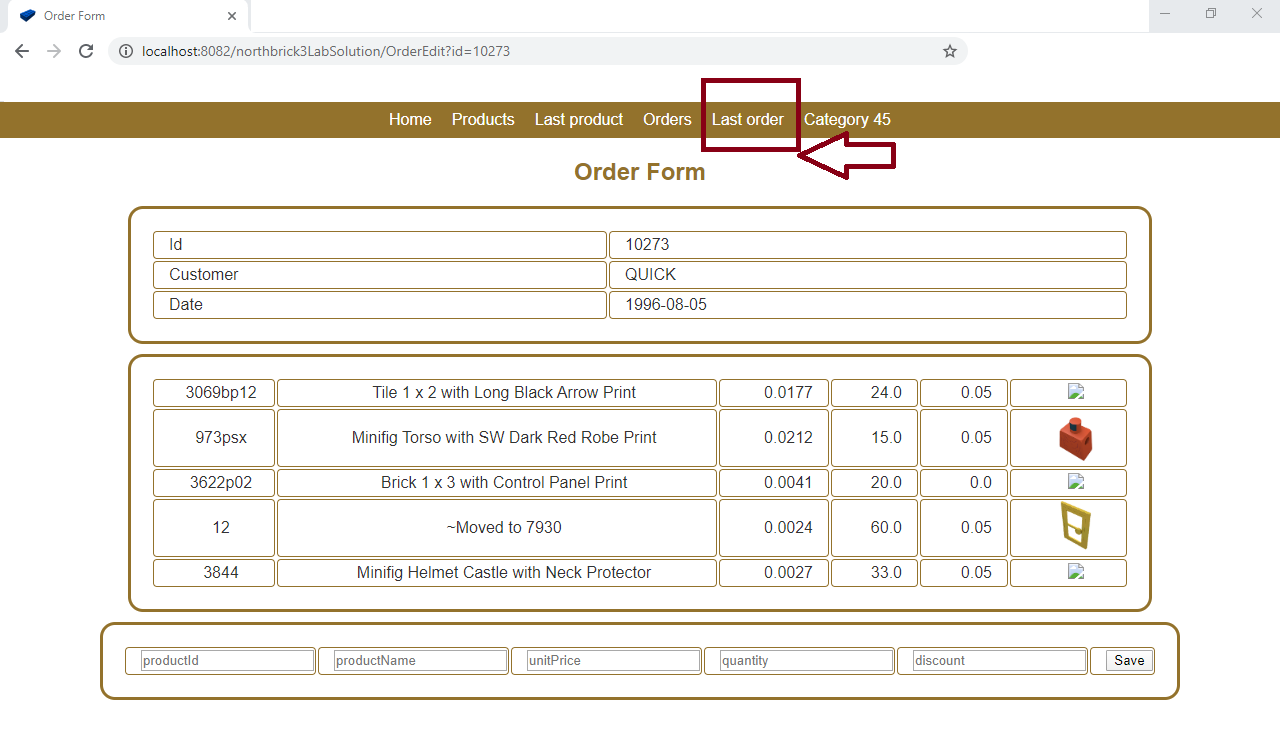Focus the productId input field
This screenshot has height=748, width=1282.
point(227,661)
